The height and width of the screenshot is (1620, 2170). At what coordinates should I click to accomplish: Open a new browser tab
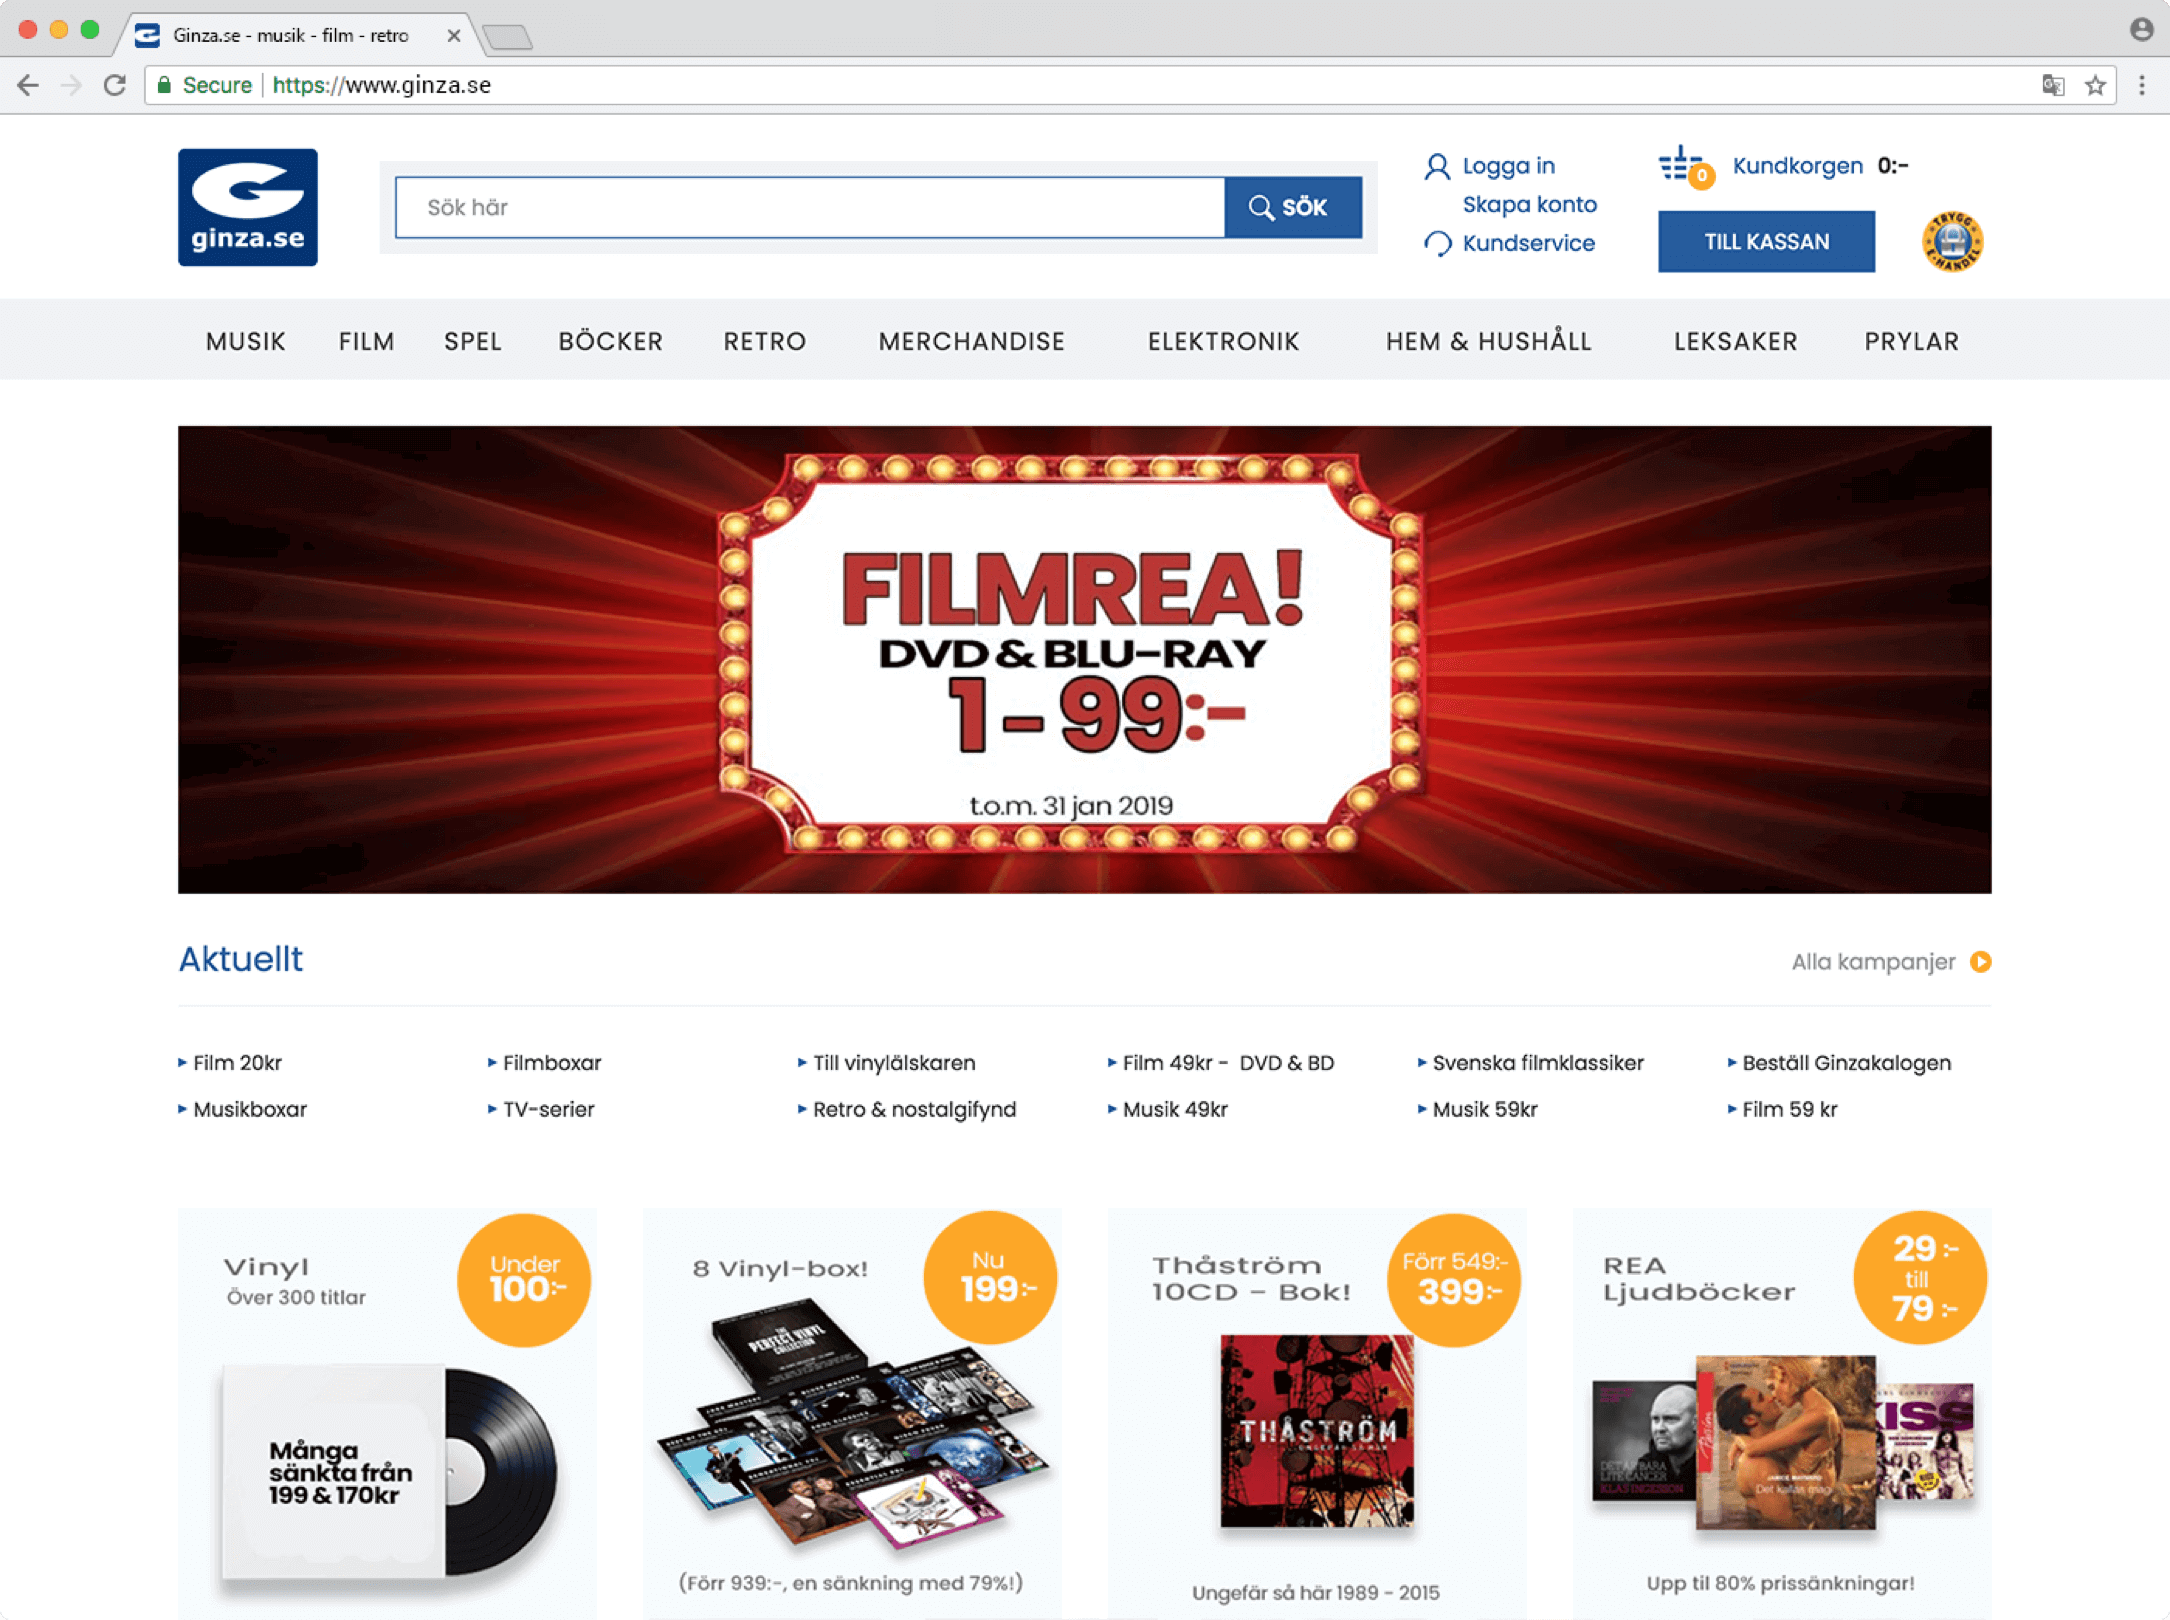coord(508,37)
